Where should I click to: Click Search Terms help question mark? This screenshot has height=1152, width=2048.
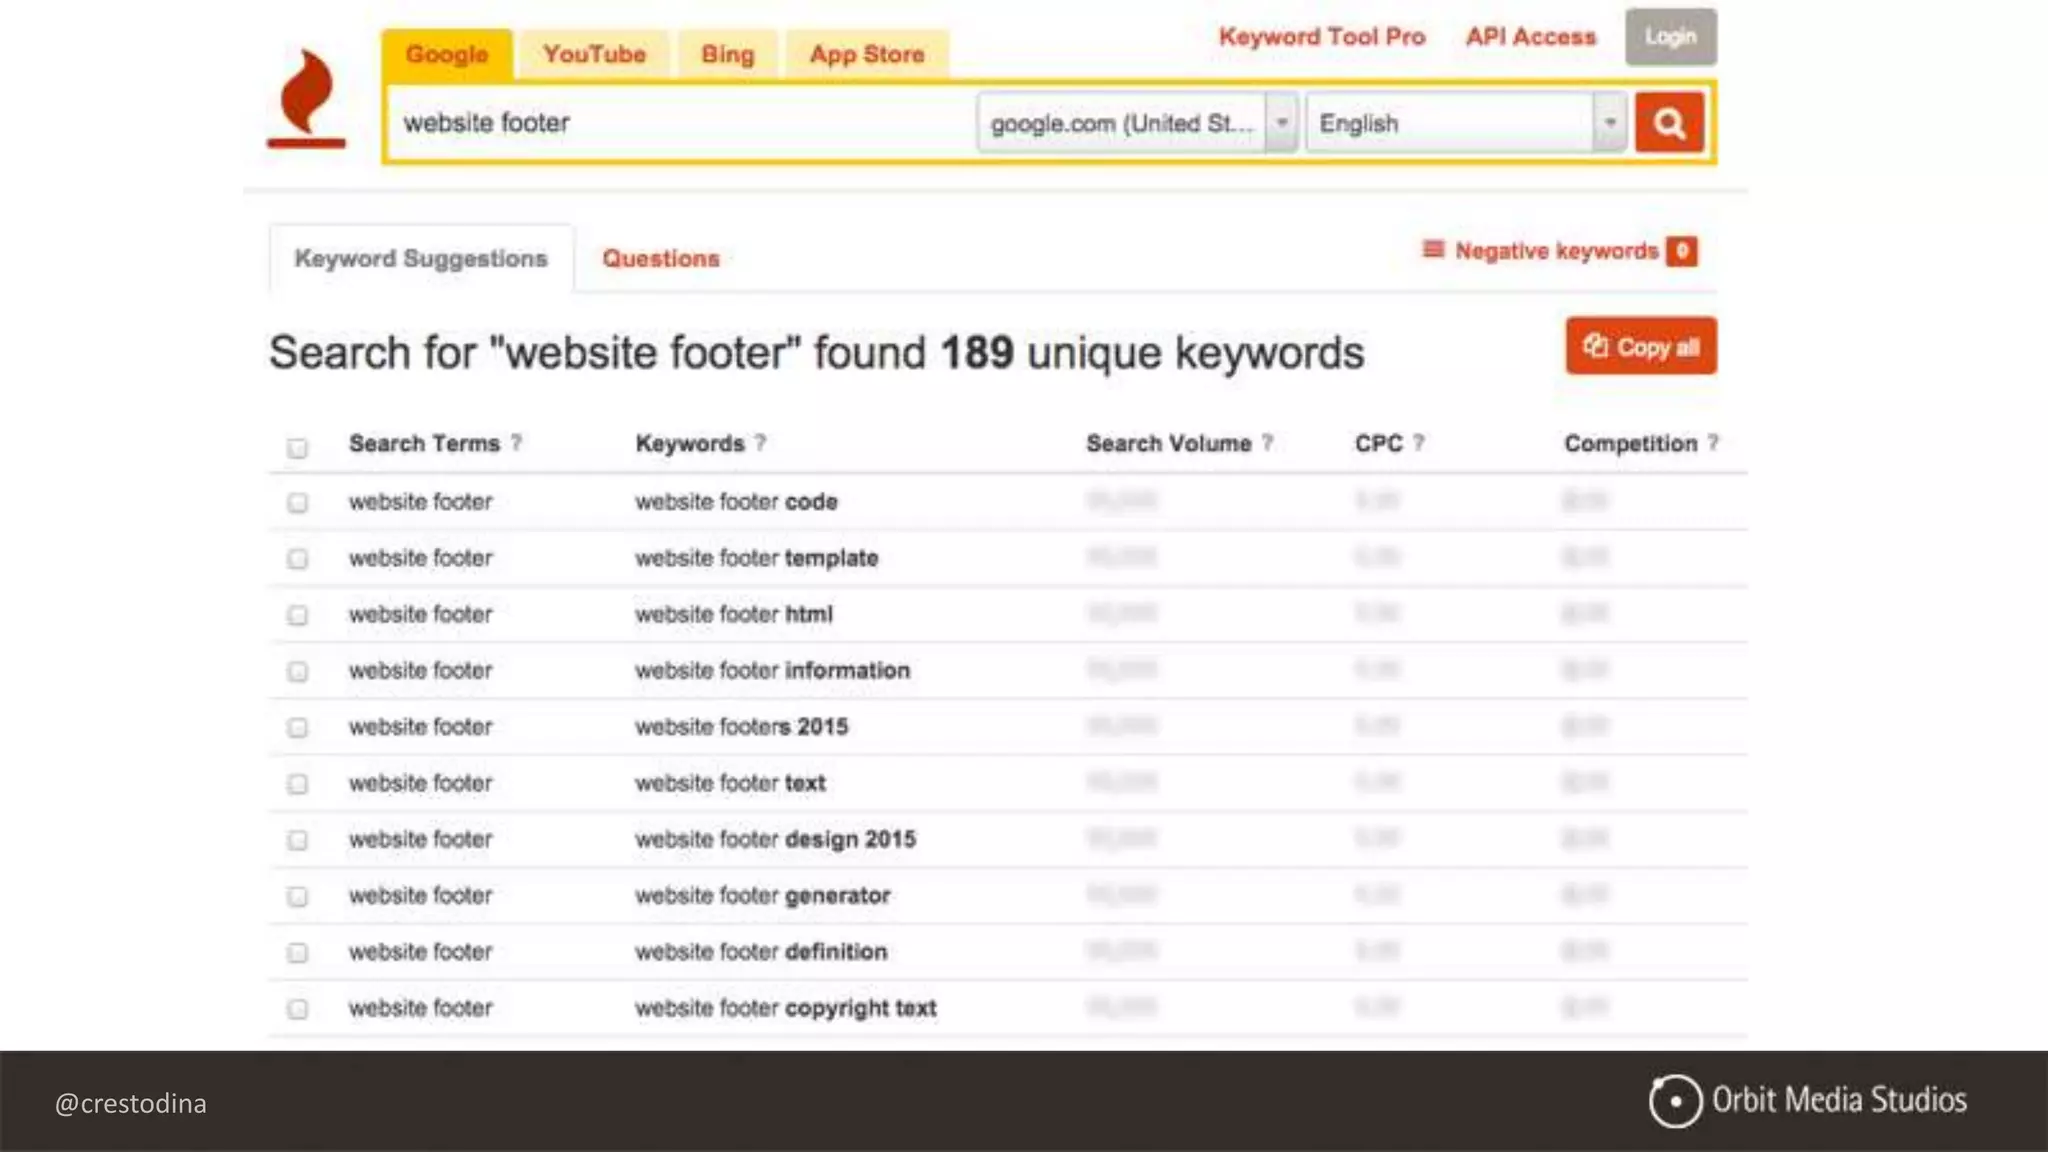pyautogui.click(x=516, y=443)
